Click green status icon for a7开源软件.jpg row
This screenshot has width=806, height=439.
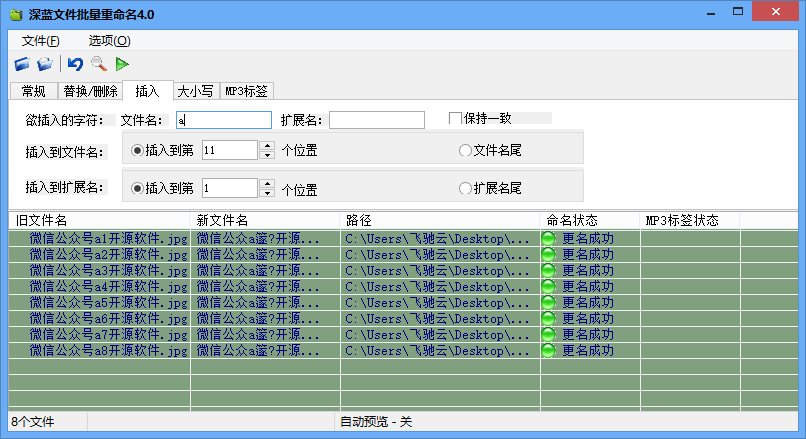pyautogui.click(x=548, y=335)
